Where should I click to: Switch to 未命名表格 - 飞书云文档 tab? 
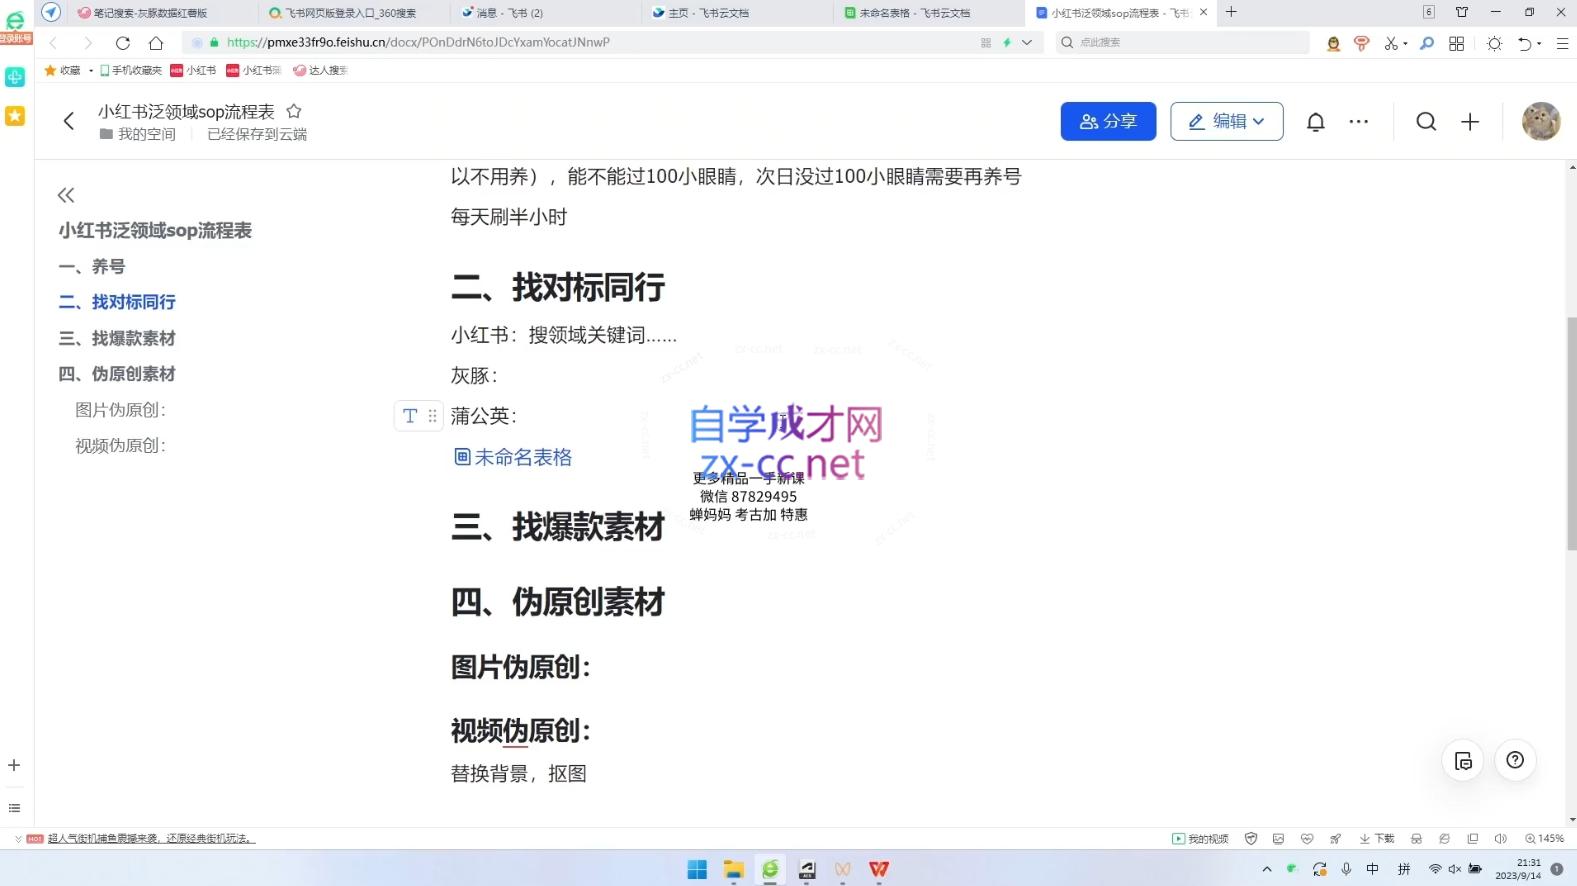pyautogui.click(x=915, y=13)
